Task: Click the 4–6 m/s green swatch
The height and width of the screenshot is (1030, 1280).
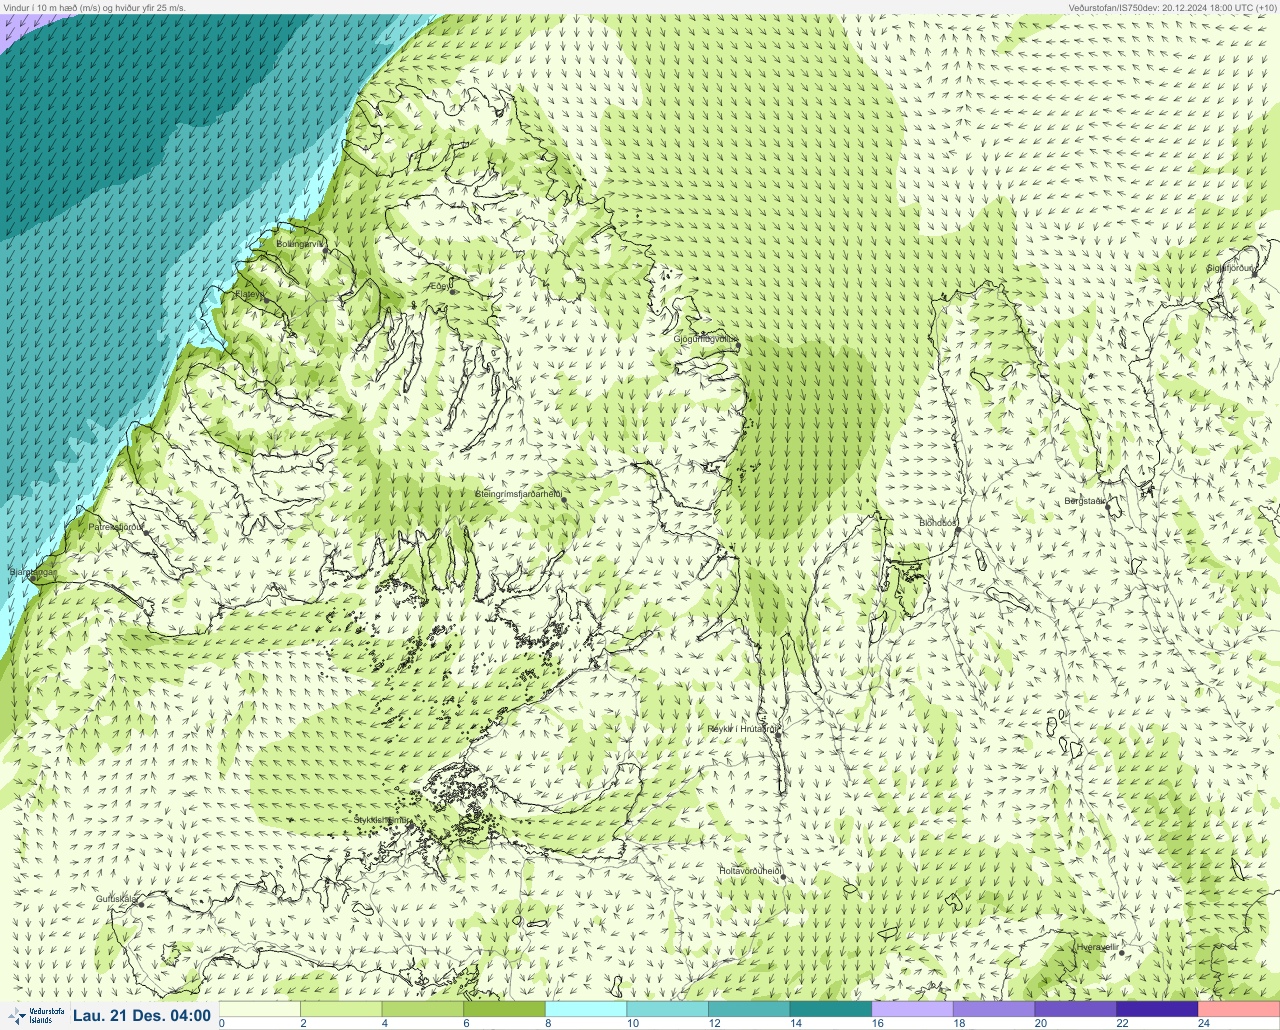Action: coord(423,1009)
